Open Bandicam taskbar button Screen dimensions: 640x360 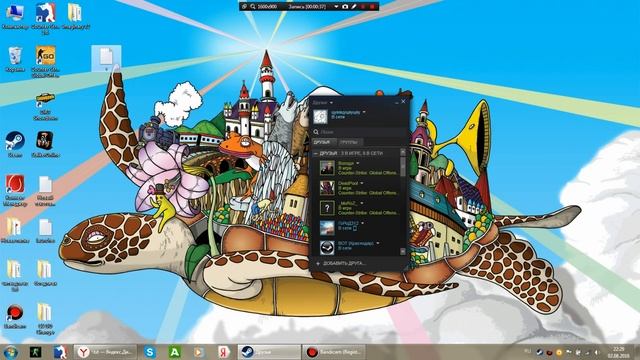333,352
